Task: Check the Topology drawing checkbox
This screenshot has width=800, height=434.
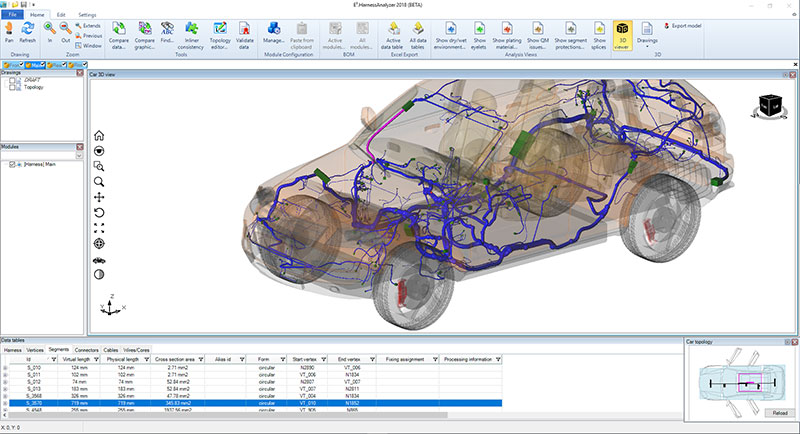Action: pyautogui.click(x=14, y=87)
